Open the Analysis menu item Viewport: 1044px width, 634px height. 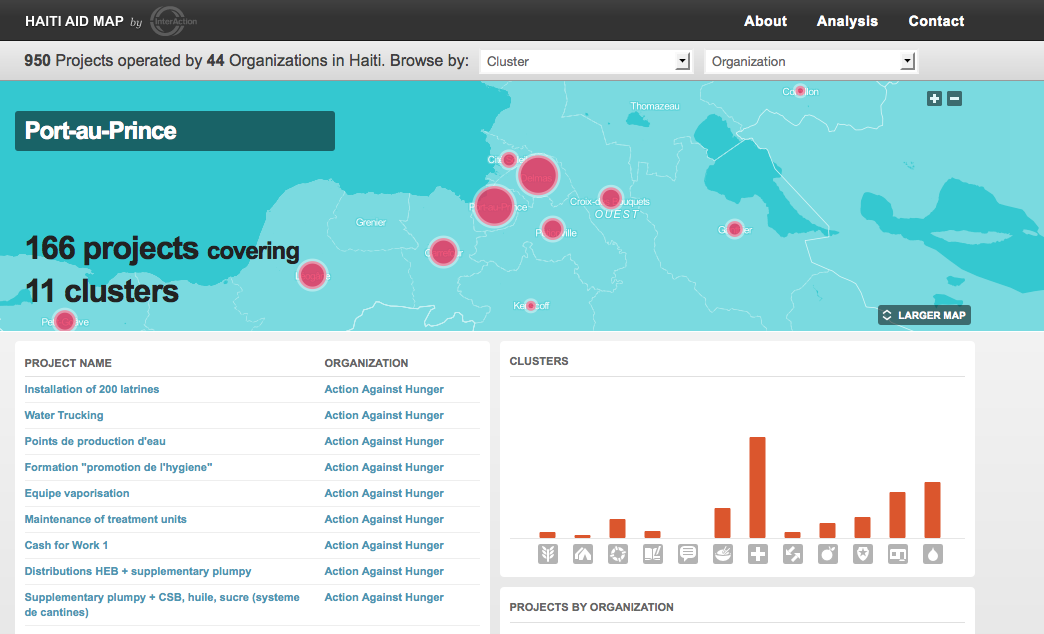point(847,21)
